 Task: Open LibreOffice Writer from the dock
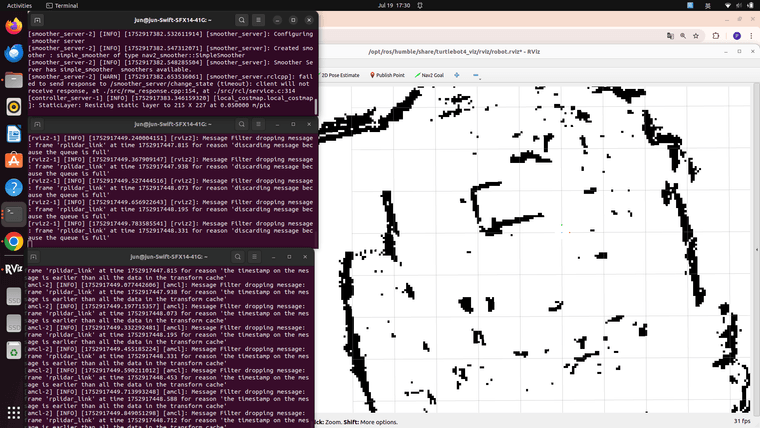14,134
